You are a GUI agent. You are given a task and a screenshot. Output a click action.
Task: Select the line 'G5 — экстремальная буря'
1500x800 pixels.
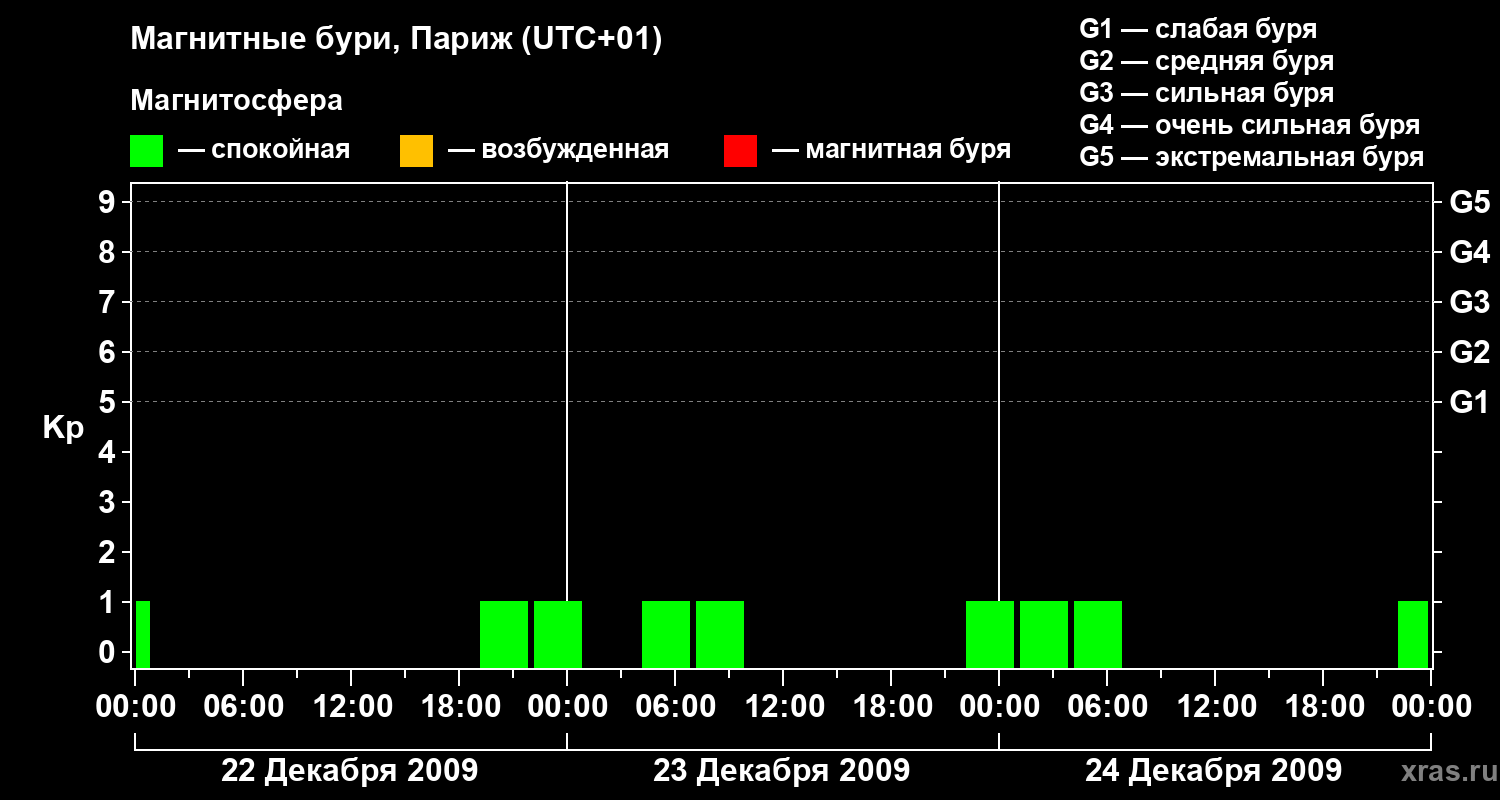coord(1252,157)
